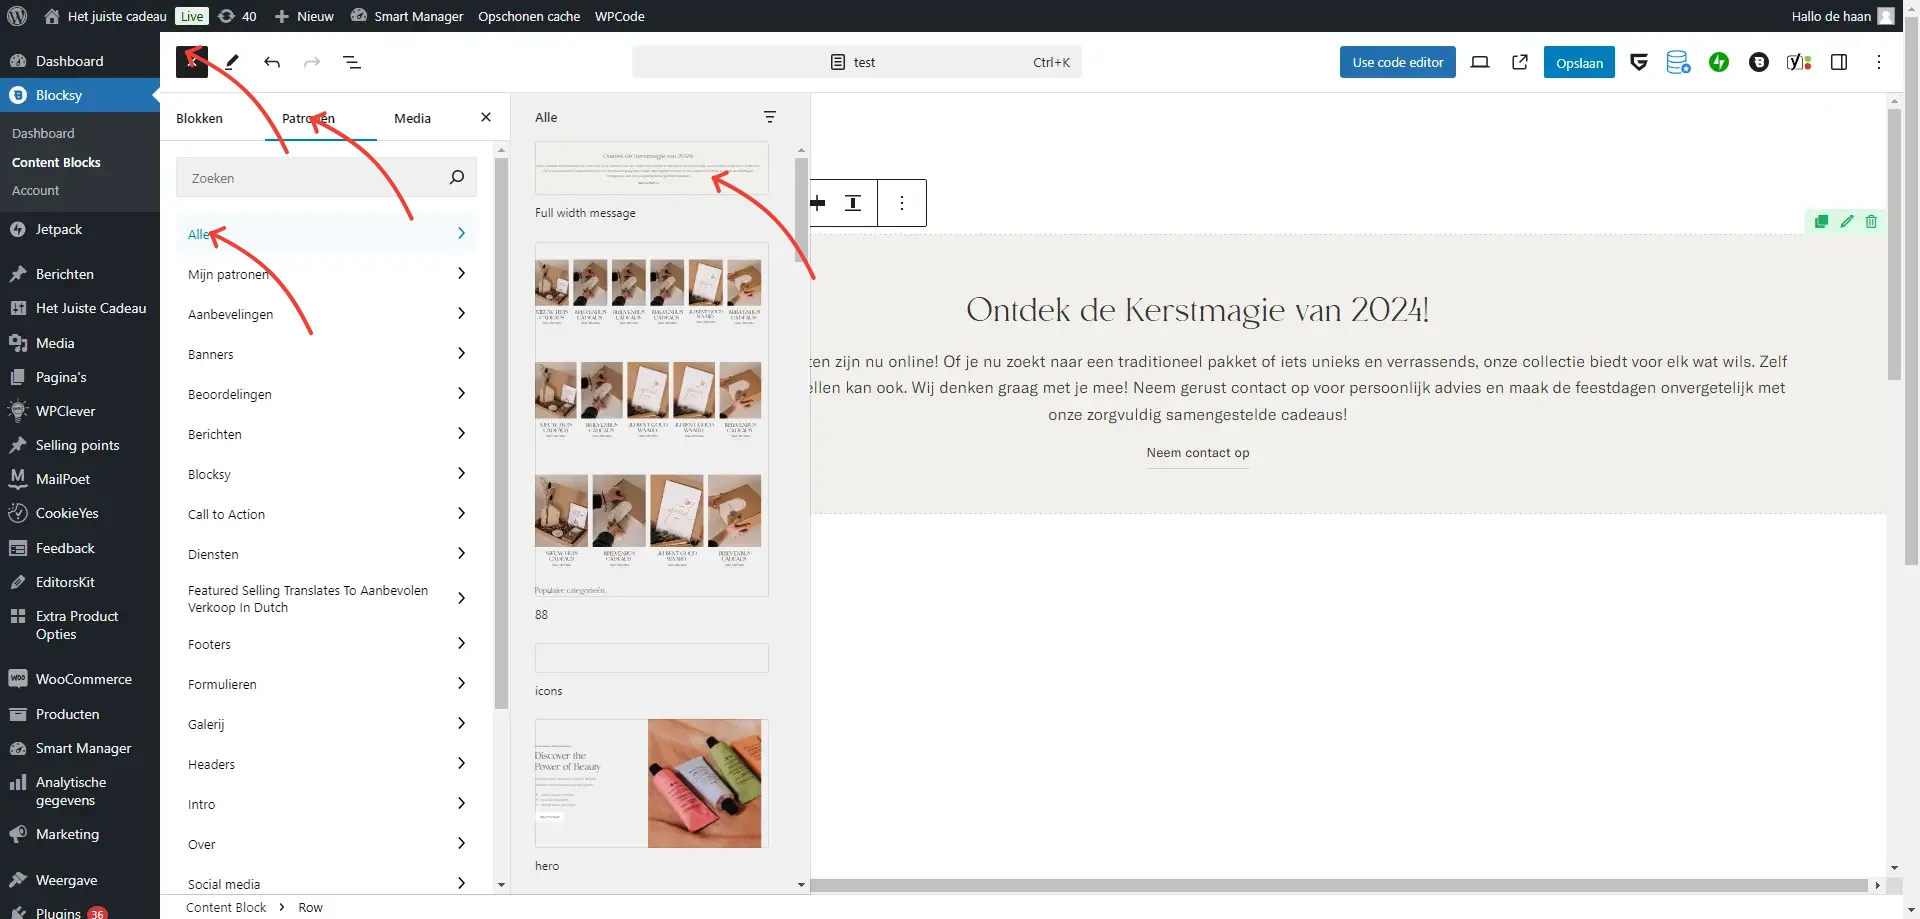This screenshot has width=1920, height=919.
Task: Select the pencil Tools icon
Action: point(232,62)
